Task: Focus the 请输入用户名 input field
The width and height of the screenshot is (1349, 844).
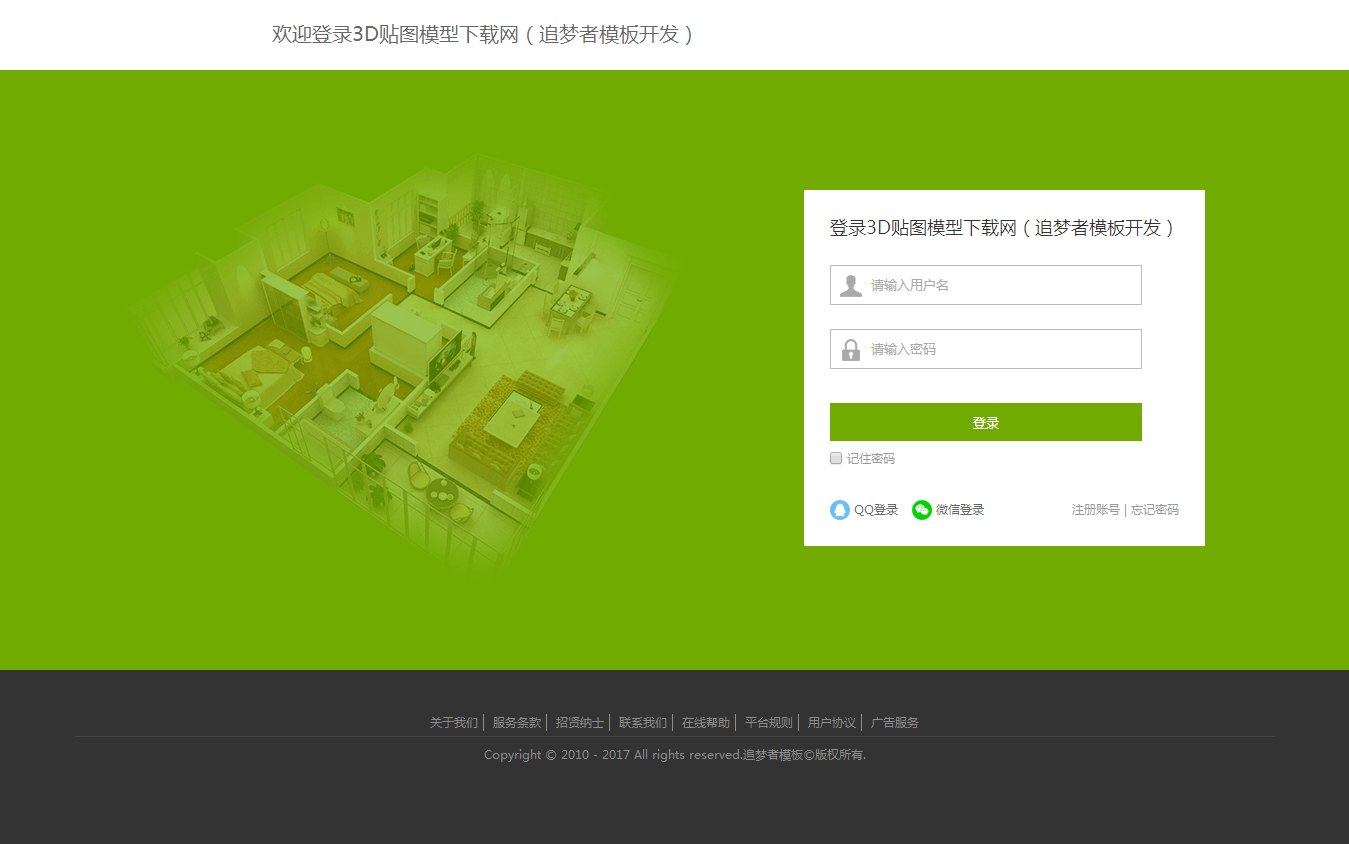Action: (1000, 285)
